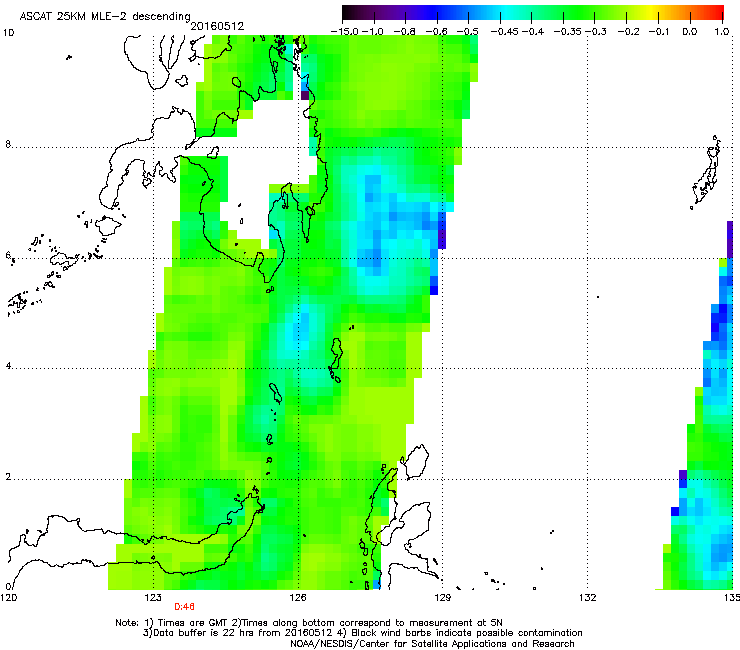Click the longitude 132 axis label
Screen dimensions: 740x650
pos(588,598)
